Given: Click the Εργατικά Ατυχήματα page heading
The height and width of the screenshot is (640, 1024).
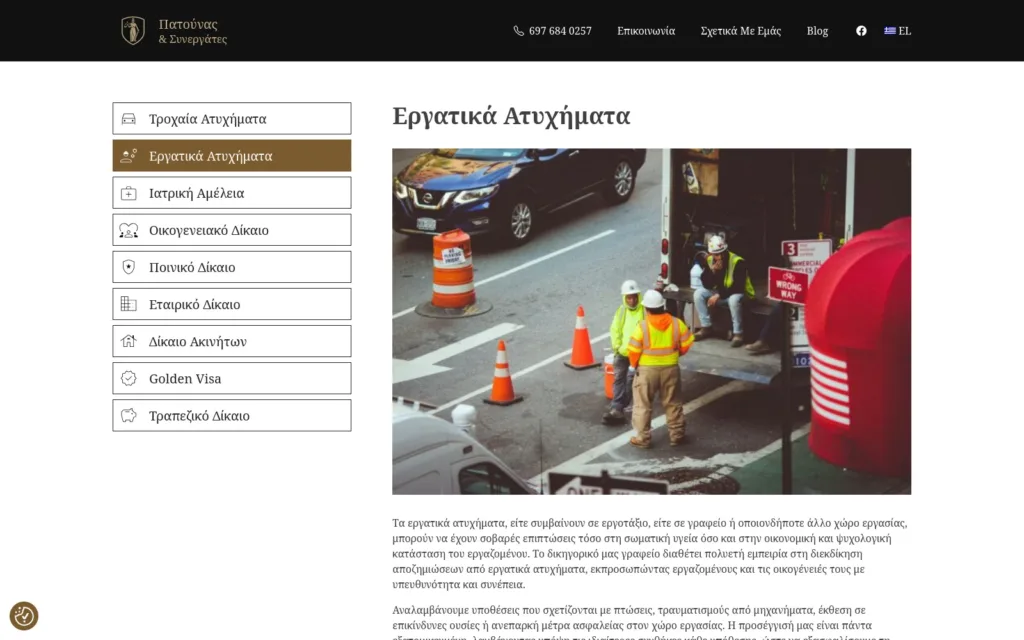Looking at the screenshot, I should point(511,116).
